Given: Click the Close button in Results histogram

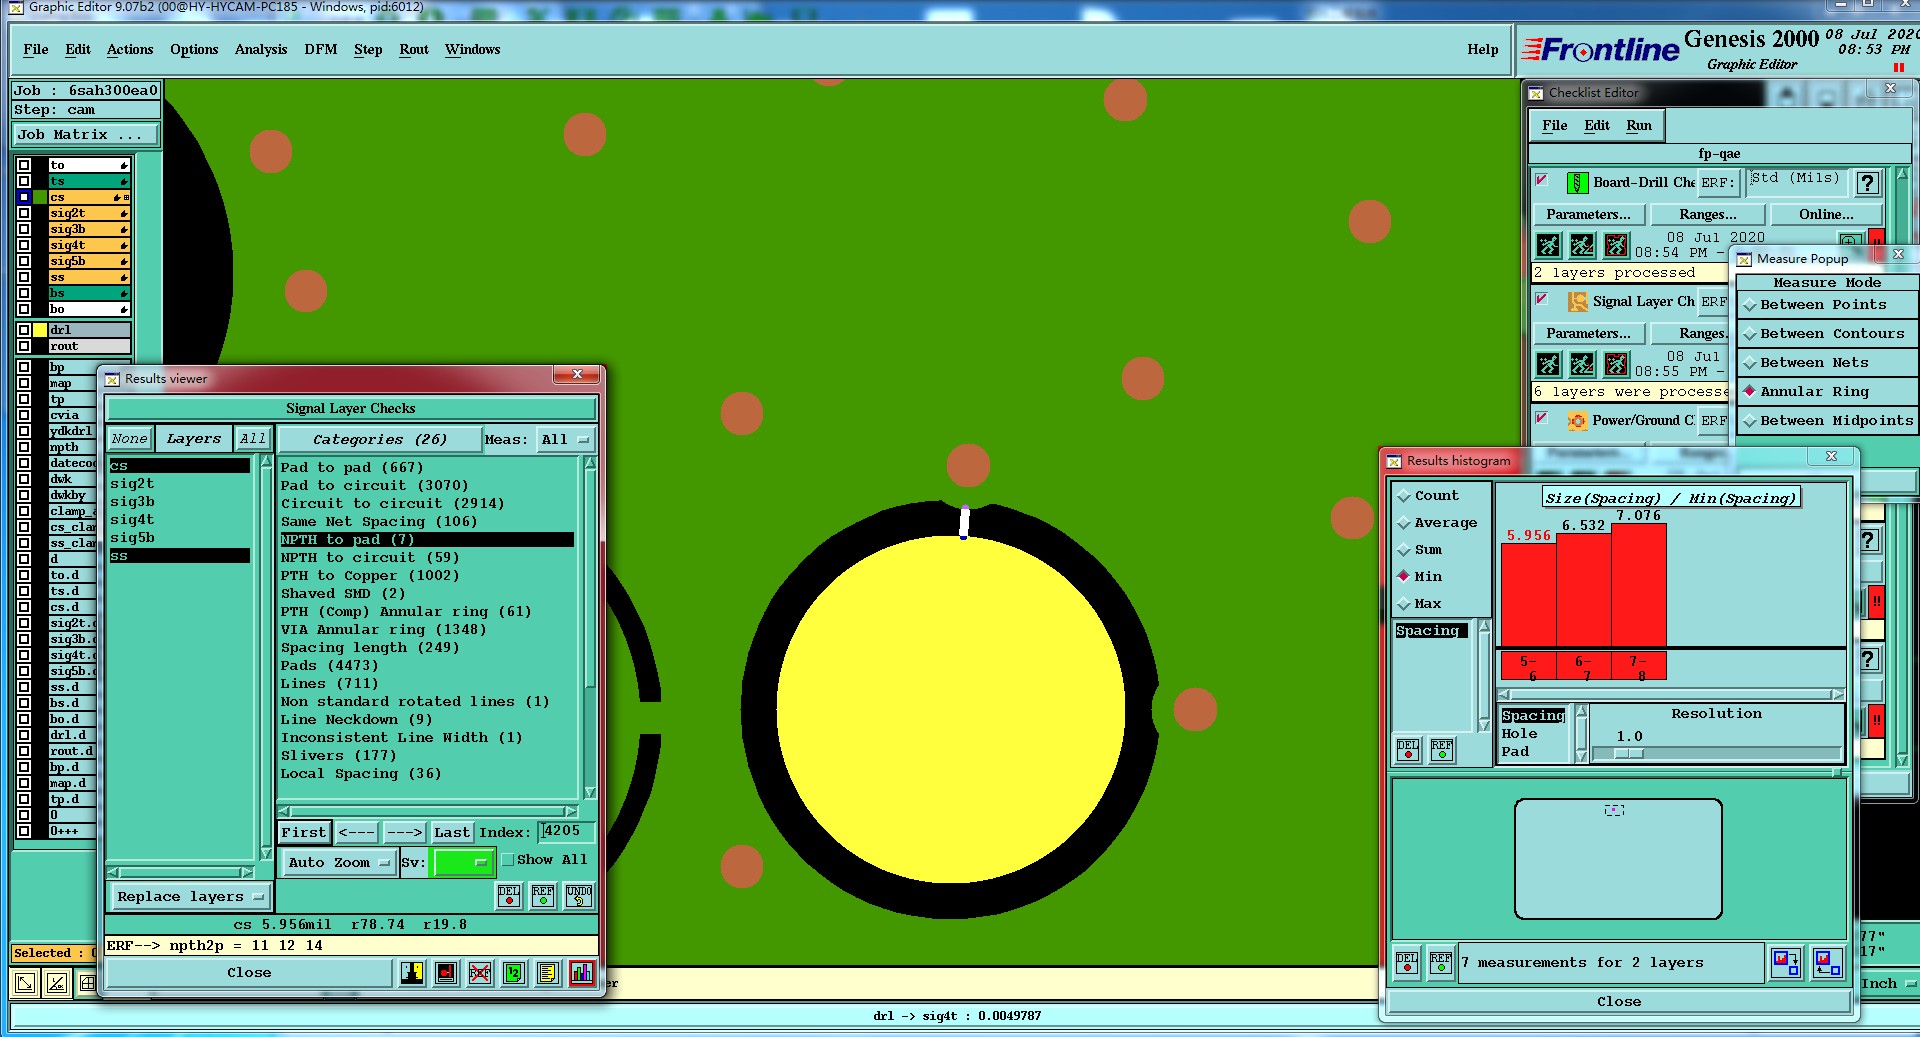Looking at the screenshot, I should [x=1618, y=1002].
